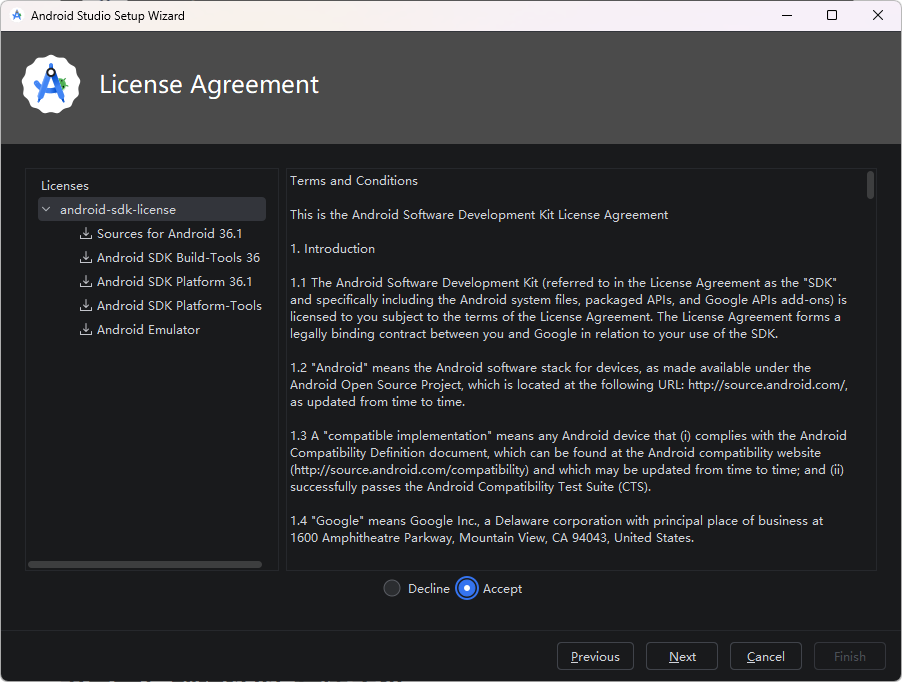Screen dimensions: 902x682
Task: Select android-sdk-license in Licenses list
Action: (152, 209)
